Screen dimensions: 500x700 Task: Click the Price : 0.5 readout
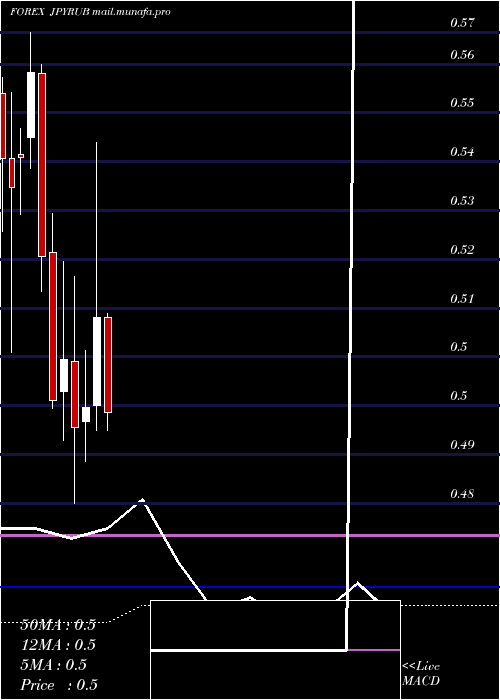59,685
